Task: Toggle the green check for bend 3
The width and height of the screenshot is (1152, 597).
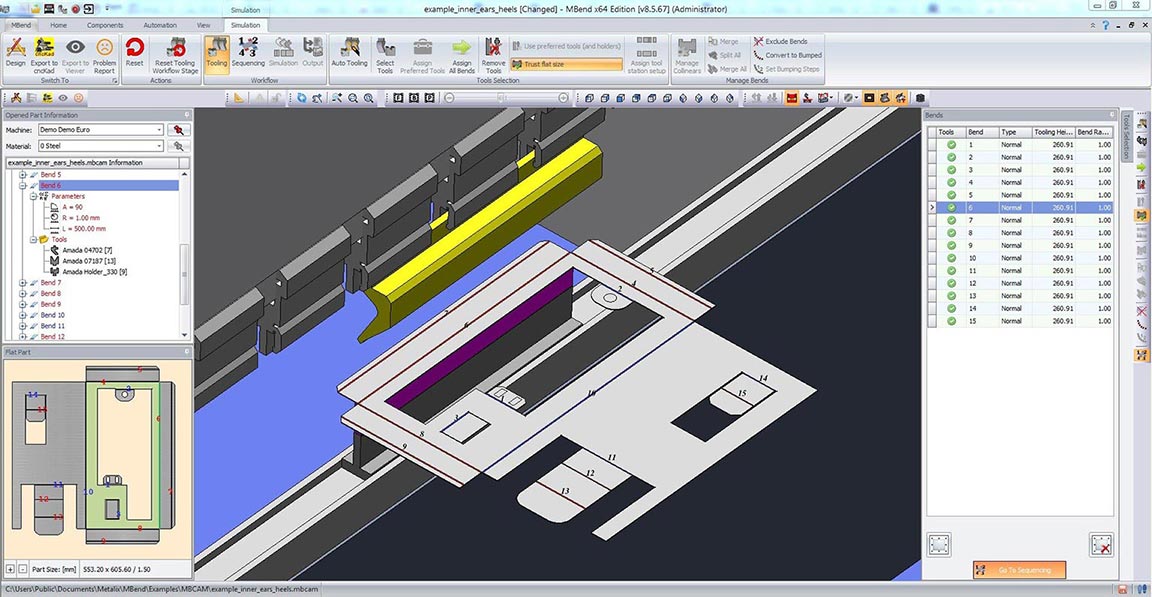Action: [951, 170]
